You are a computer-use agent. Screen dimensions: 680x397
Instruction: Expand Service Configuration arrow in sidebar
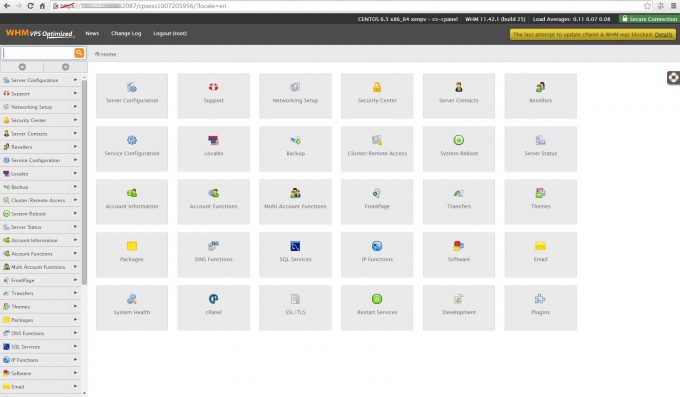(x=75, y=160)
